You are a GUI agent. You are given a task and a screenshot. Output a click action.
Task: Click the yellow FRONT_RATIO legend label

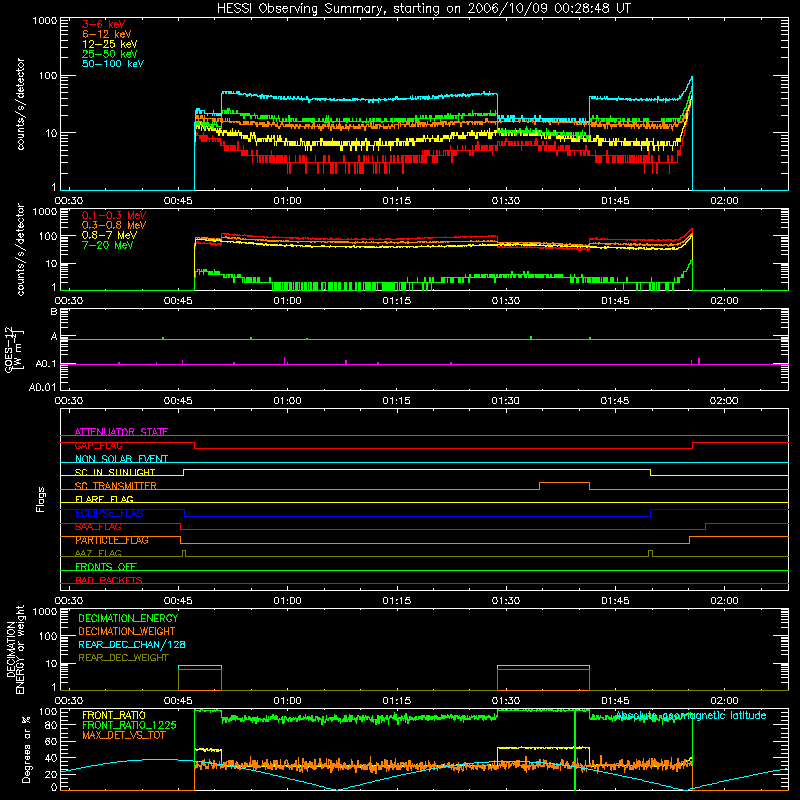(114, 715)
